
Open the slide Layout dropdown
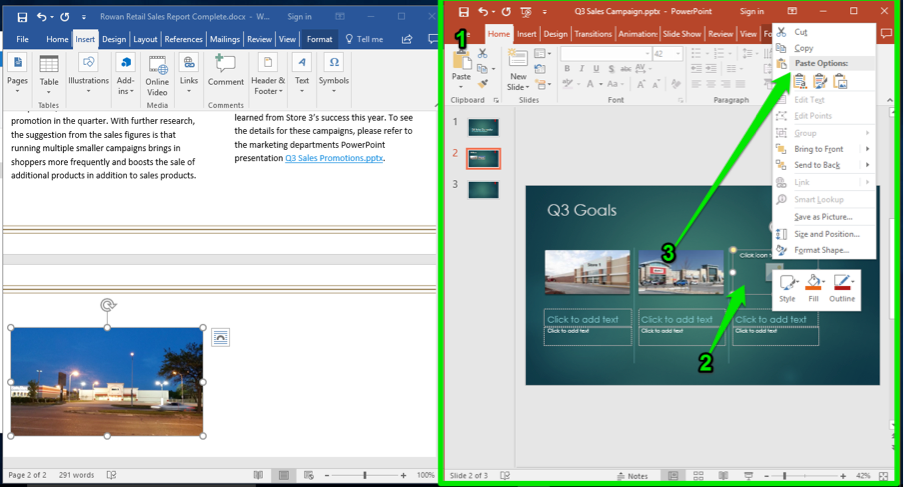pos(542,54)
